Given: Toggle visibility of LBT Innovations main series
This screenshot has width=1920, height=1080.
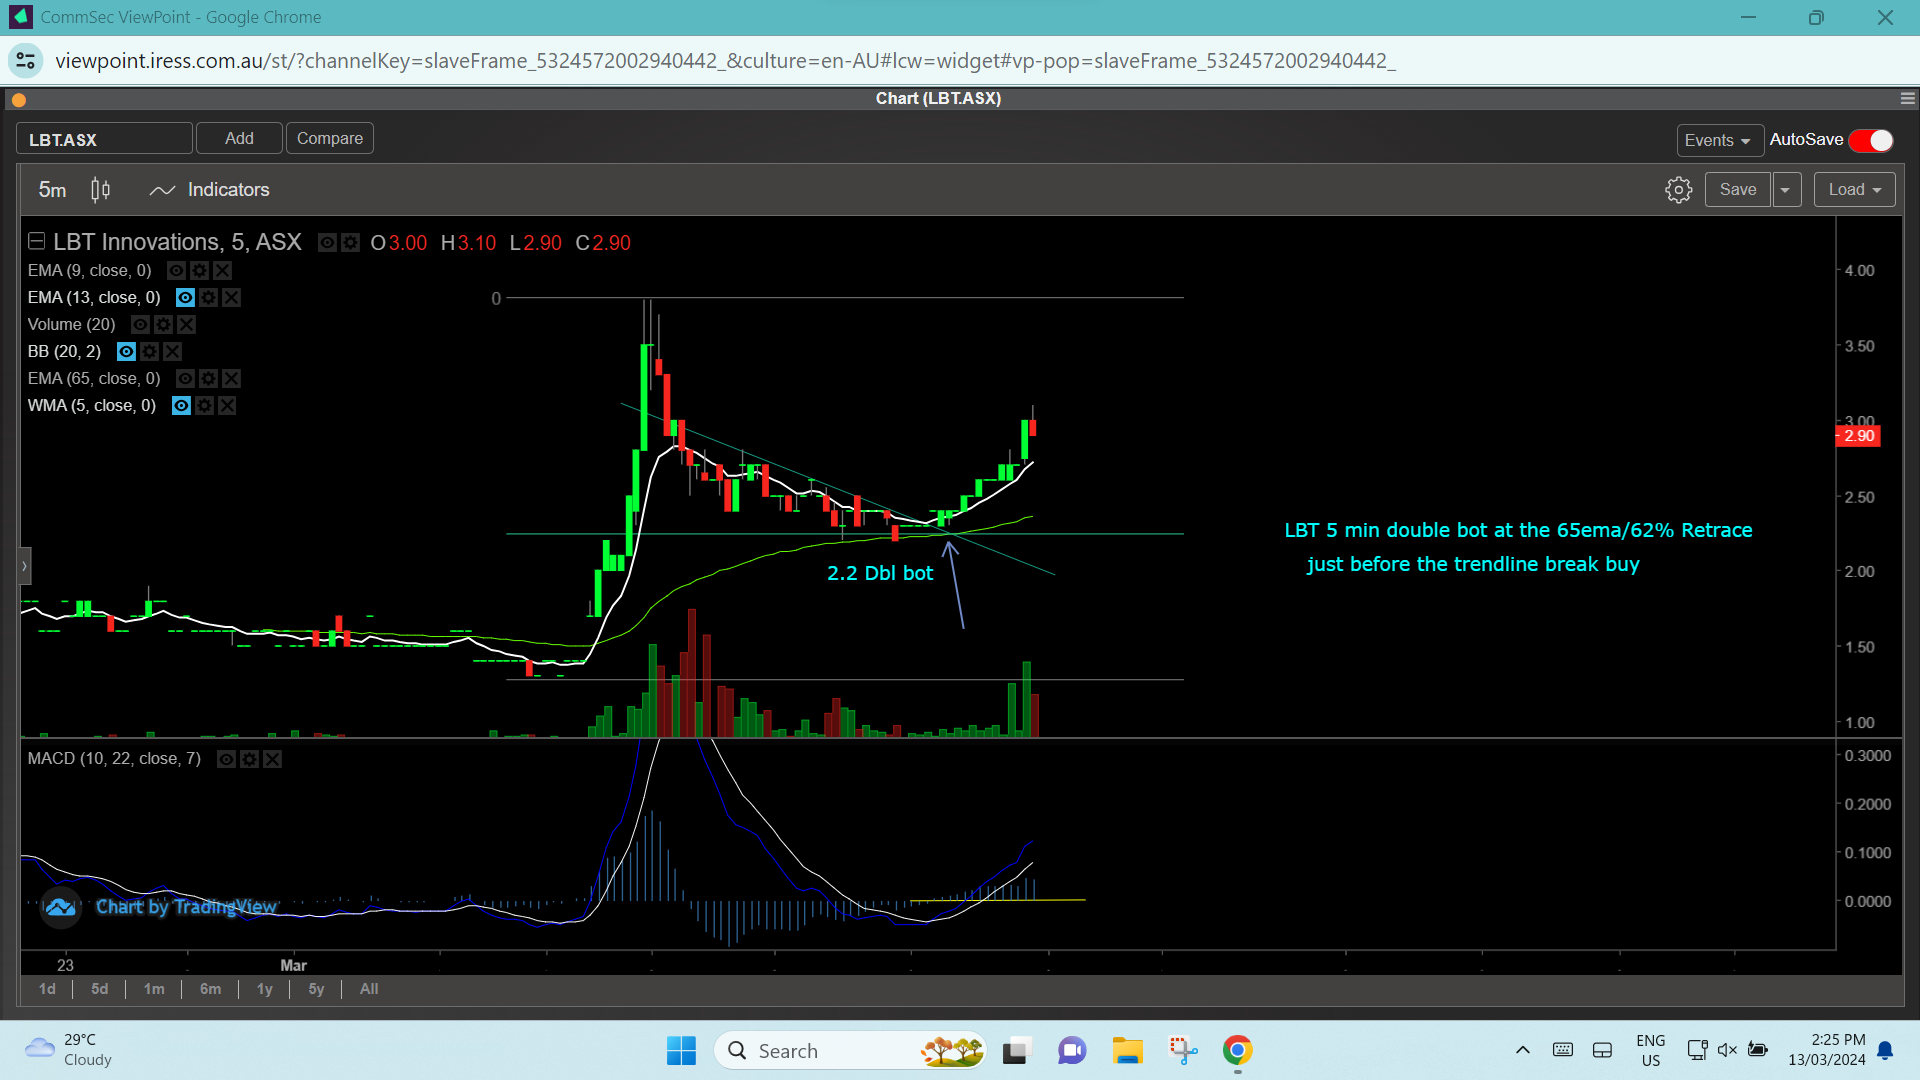Looking at the screenshot, I should point(327,243).
